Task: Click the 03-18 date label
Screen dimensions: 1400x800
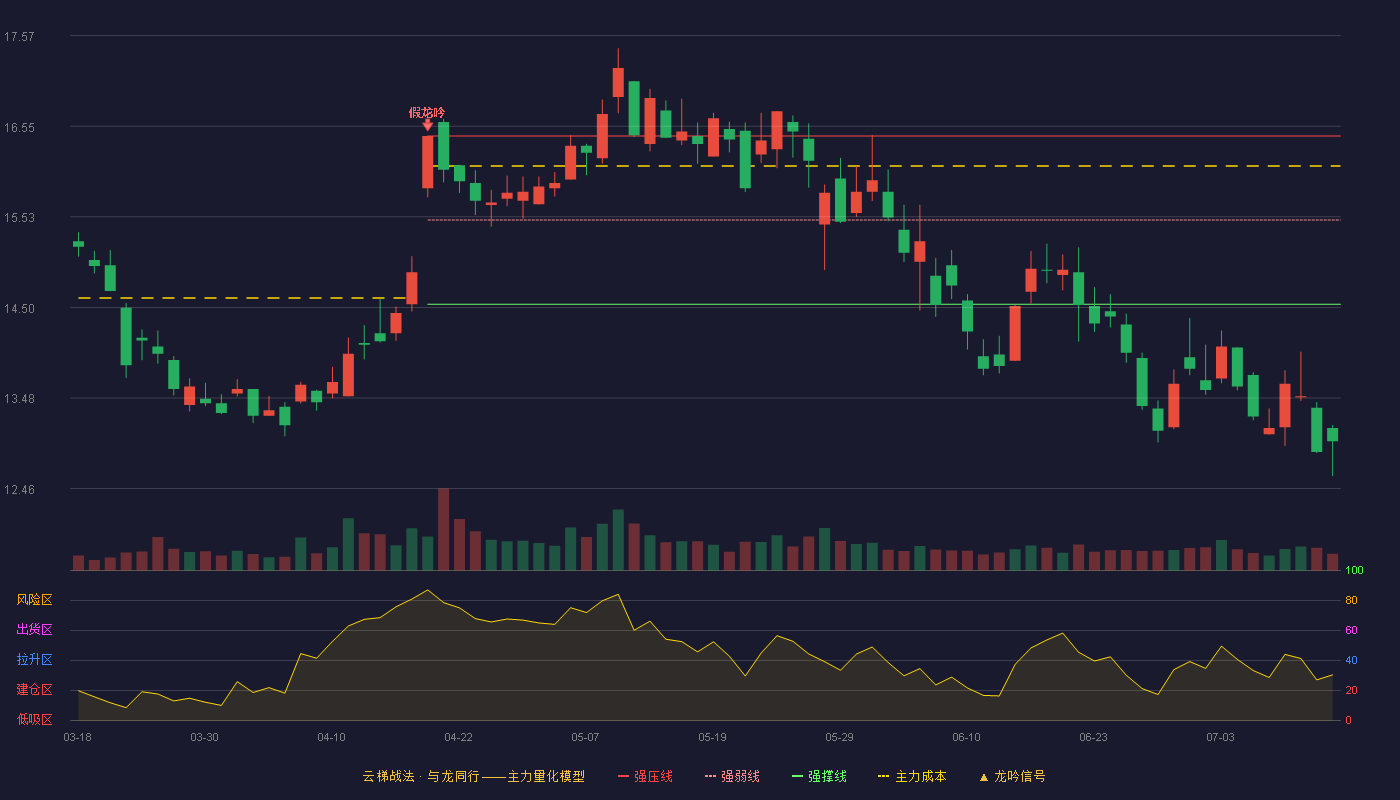Action: click(77, 737)
